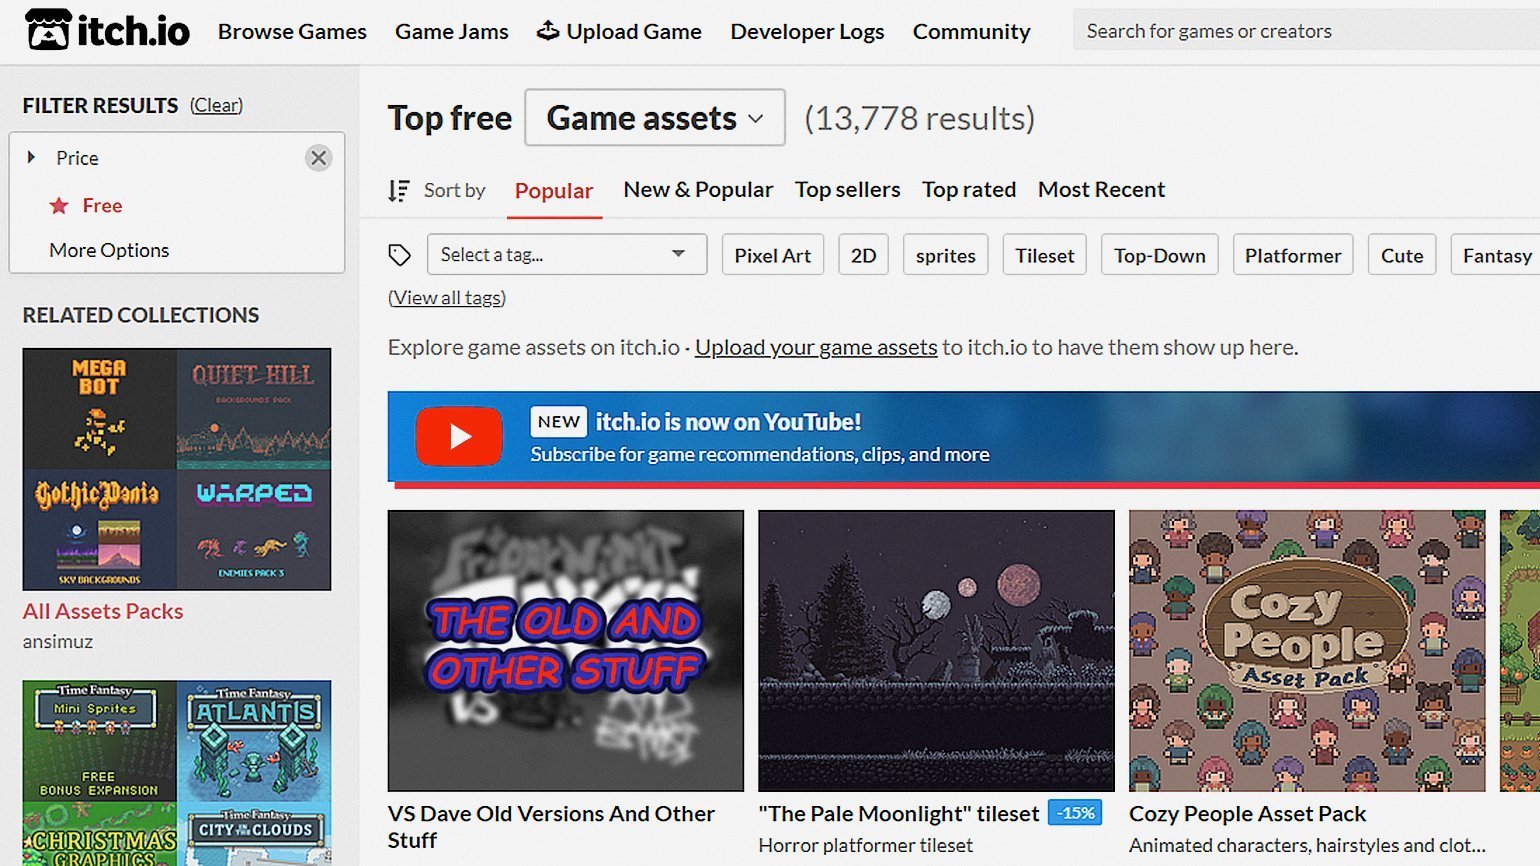Open Community in top navigation
This screenshot has height=866, width=1540.
(971, 31)
